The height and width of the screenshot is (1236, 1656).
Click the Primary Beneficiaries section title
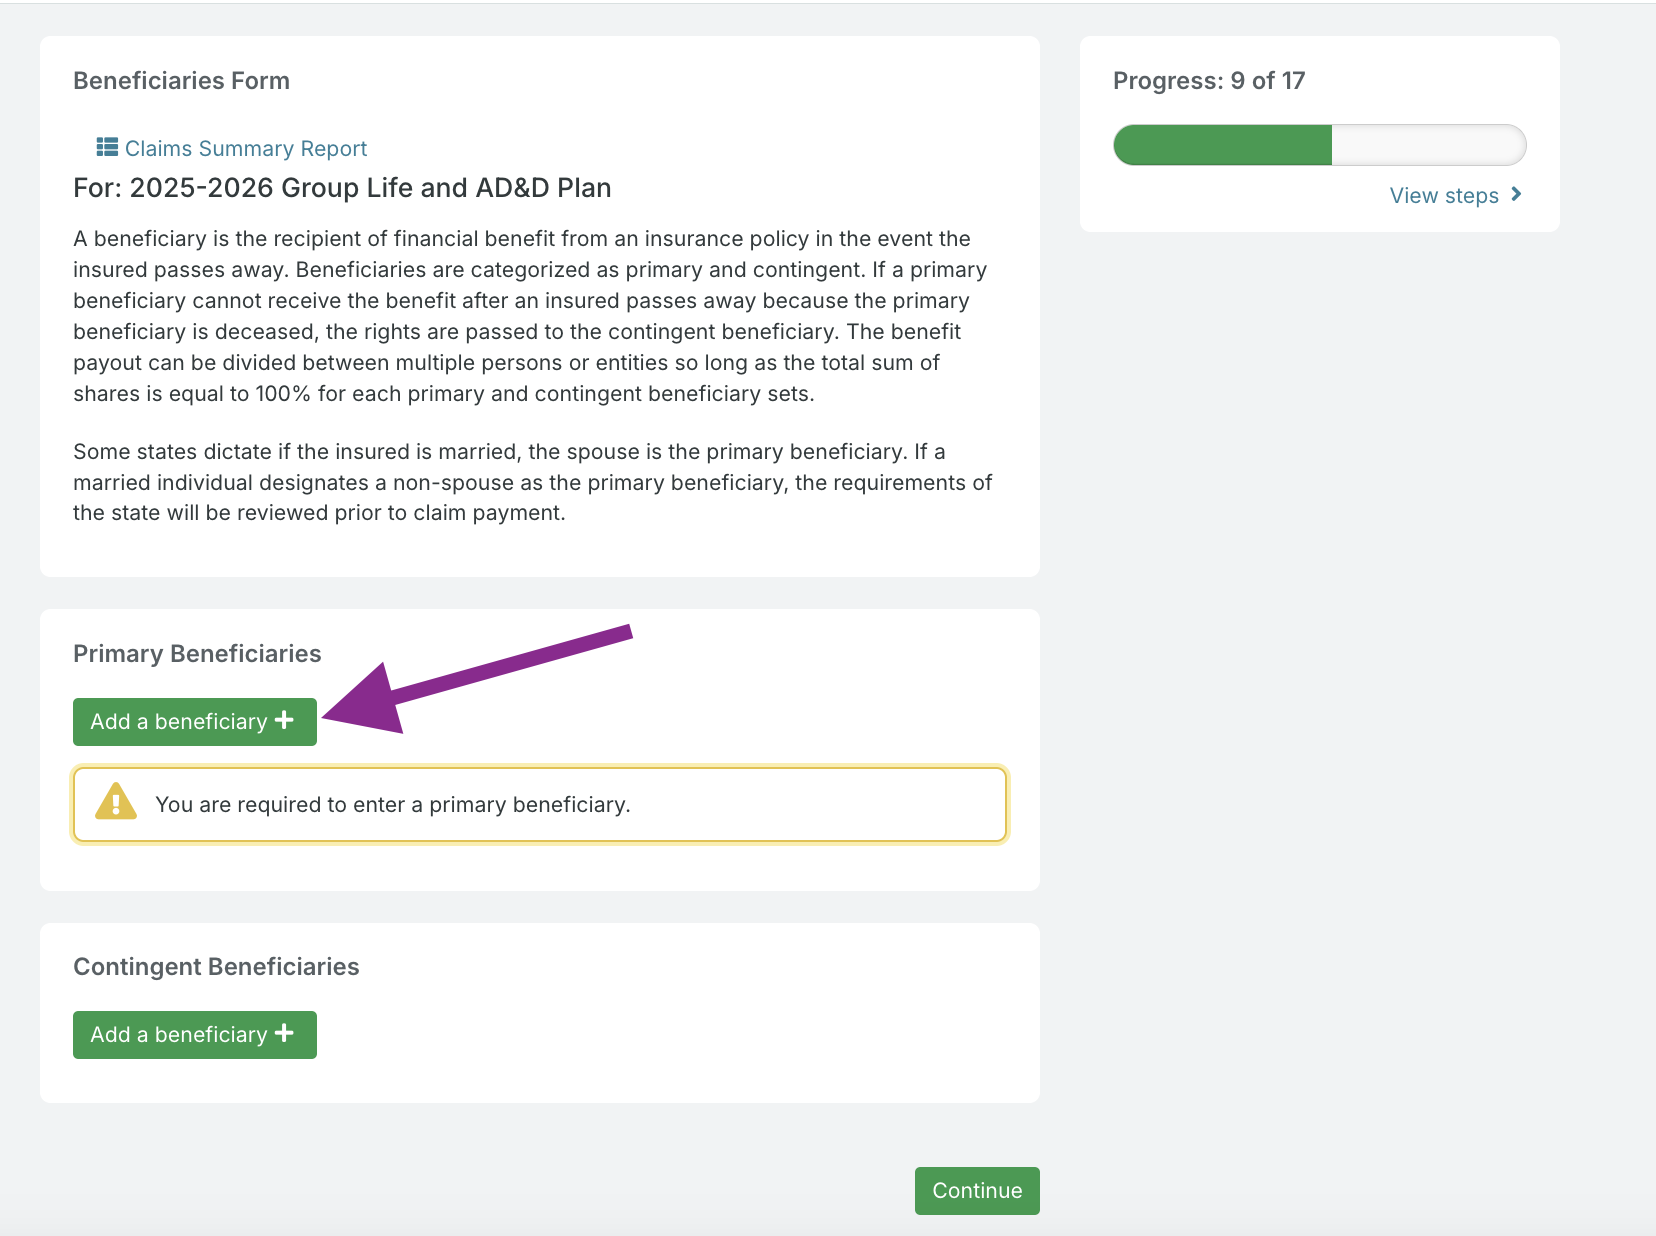click(x=197, y=654)
